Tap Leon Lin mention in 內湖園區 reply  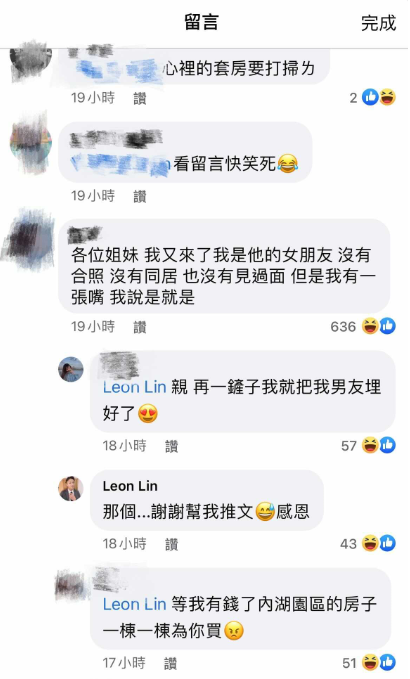134,604
